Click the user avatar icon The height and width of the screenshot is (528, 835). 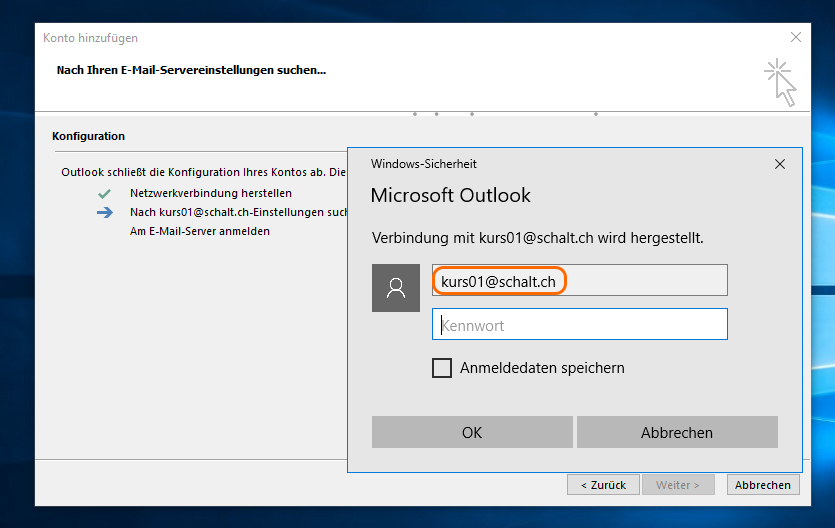click(x=395, y=288)
